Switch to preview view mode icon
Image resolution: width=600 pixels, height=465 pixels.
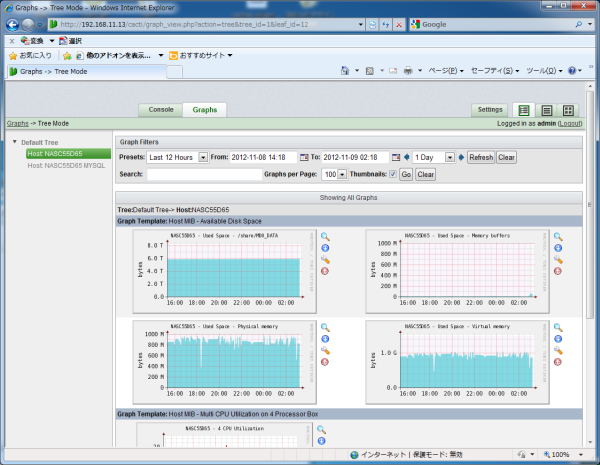[x=568, y=110]
